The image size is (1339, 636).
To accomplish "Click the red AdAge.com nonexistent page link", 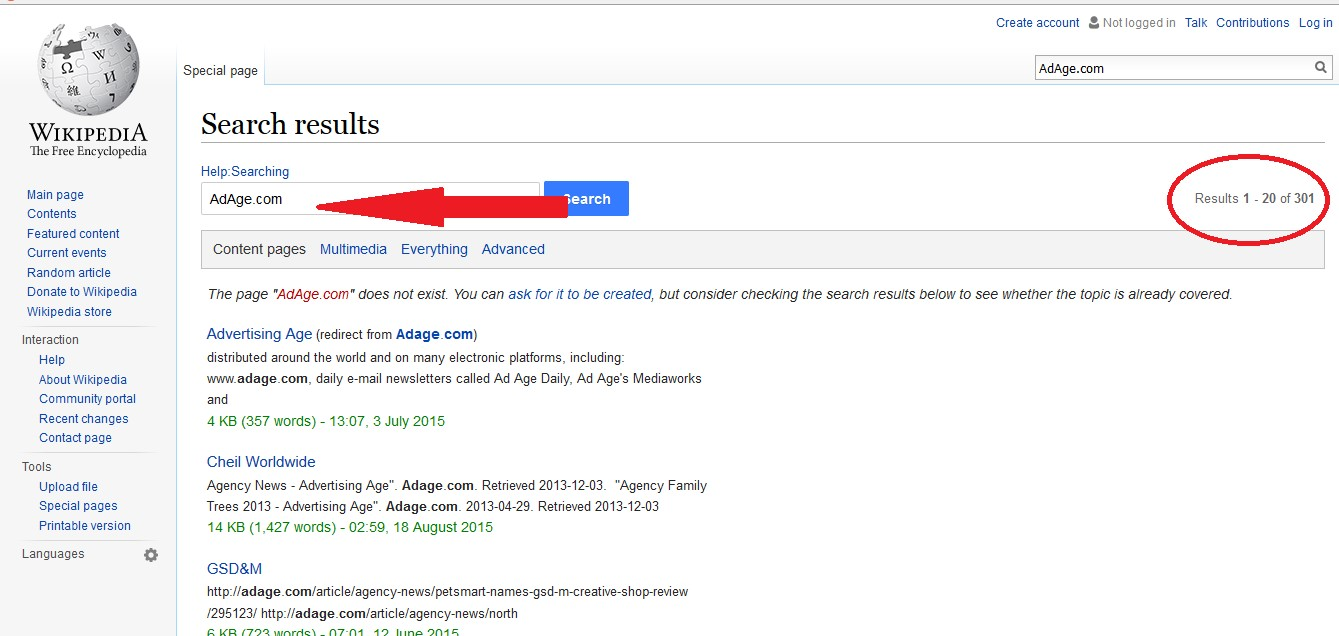I will (313, 294).
